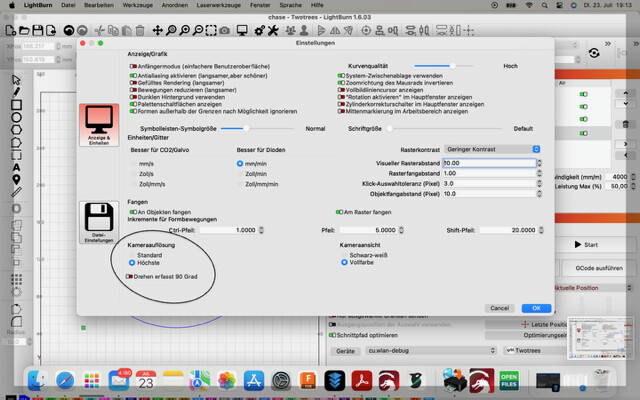Select the 'Anzeige & Einheiten' settings page

pyautogui.click(x=99, y=125)
